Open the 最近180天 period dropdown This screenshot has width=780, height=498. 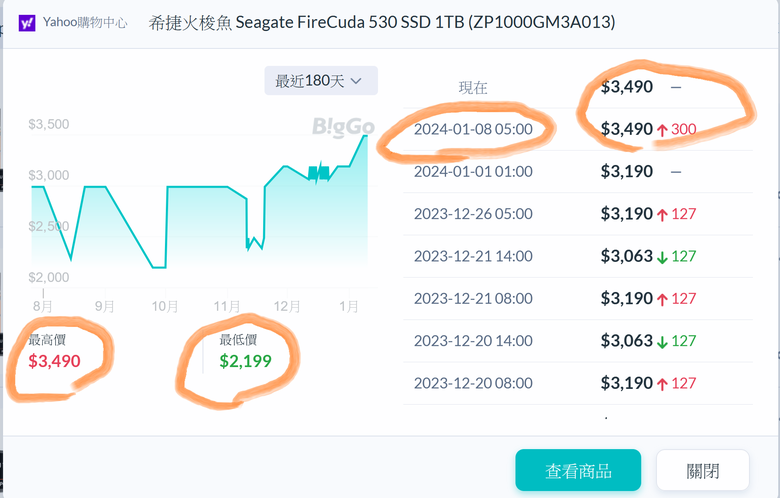point(320,80)
